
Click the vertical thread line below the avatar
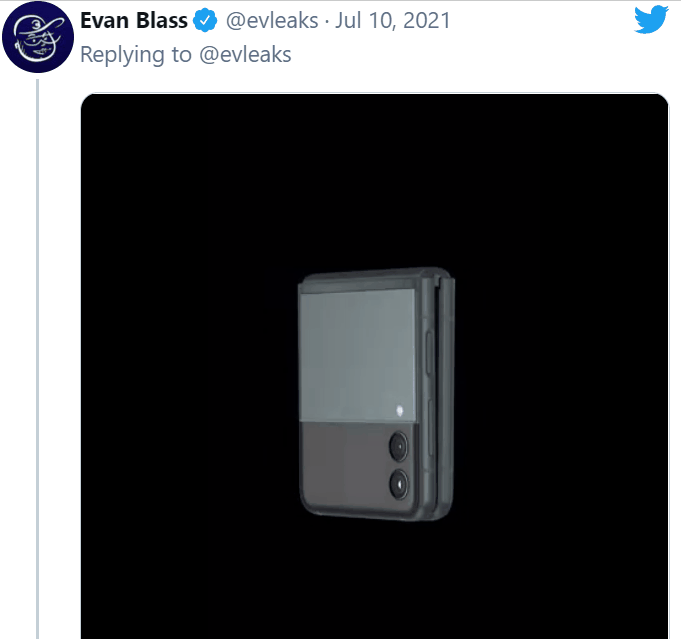point(37,359)
